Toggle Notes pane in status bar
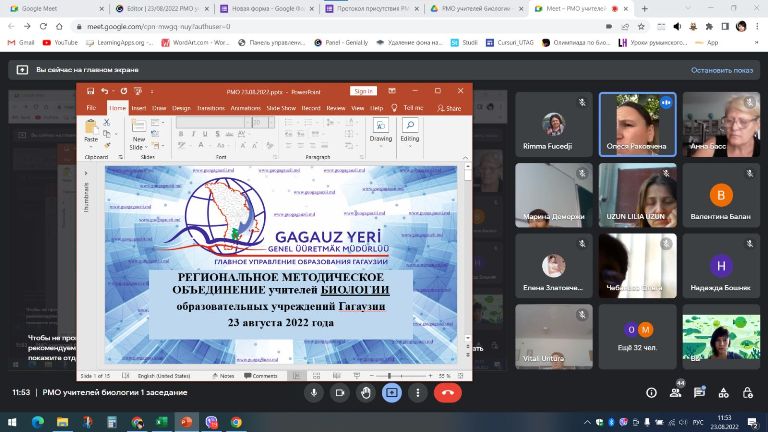Screen dimensions: 768x432 click(x=223, y=376)
